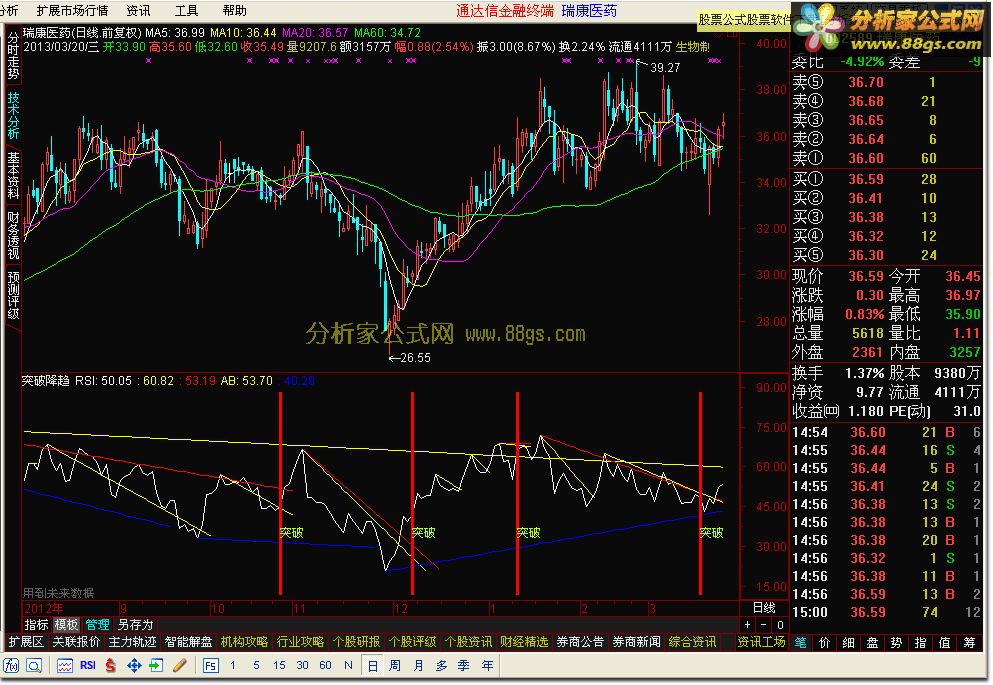Click the wavy-lines indicator chart icon
Image resolution: width=993 pixels, height=685 pixels.
coord(65,665)
